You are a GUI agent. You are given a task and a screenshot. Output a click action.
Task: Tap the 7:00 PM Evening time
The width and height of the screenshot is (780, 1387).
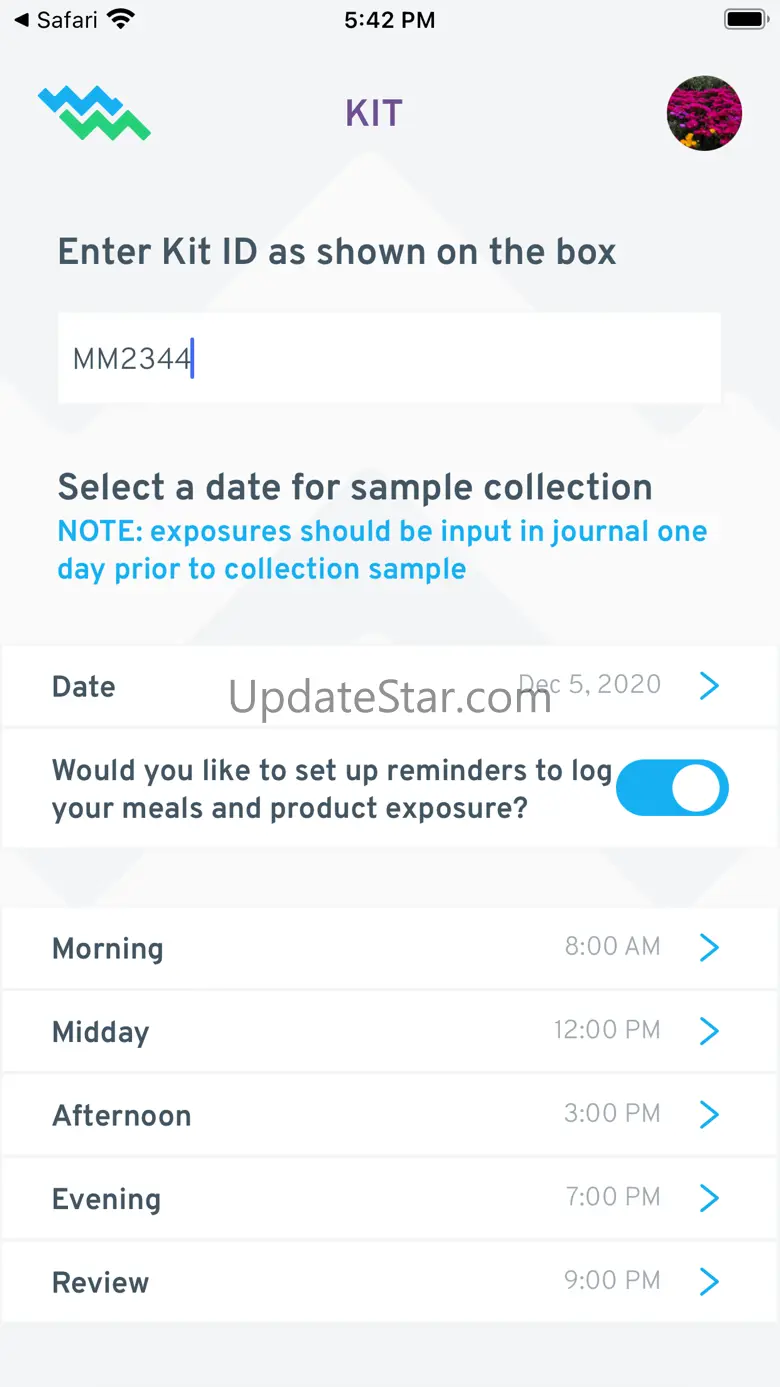pyautogui.click(x=612, y=1197)
